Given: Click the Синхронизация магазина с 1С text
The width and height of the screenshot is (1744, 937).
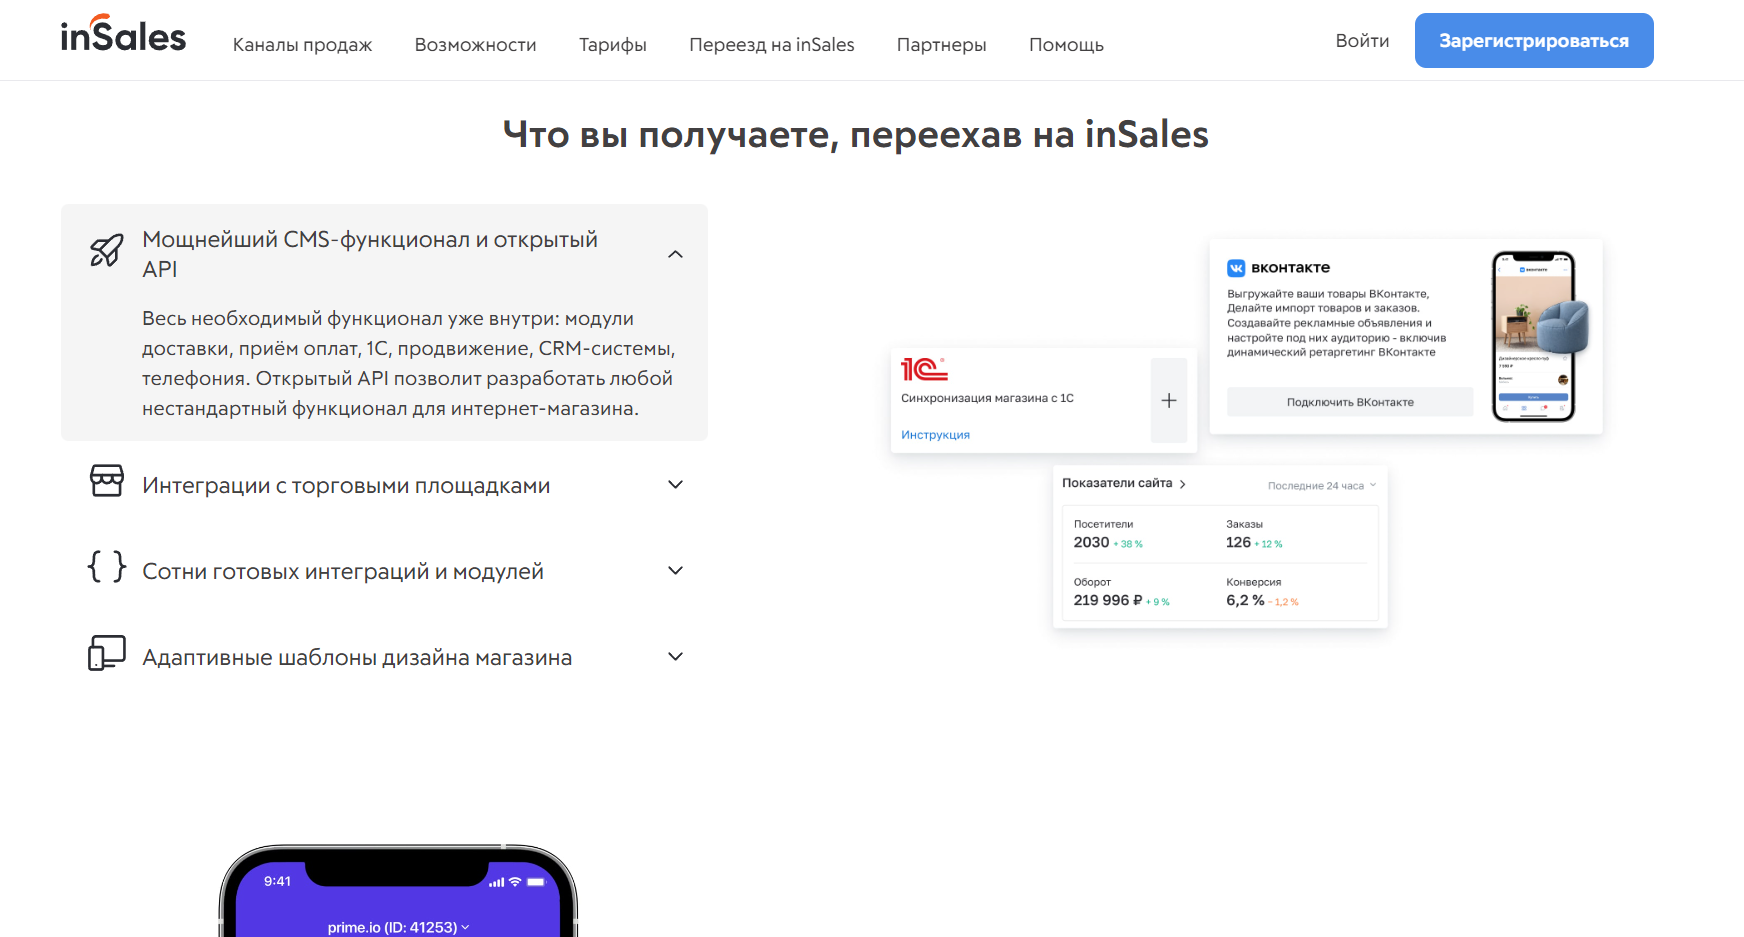Looking at the screenshot, I should pyautogui.click(x=987, y=398).
